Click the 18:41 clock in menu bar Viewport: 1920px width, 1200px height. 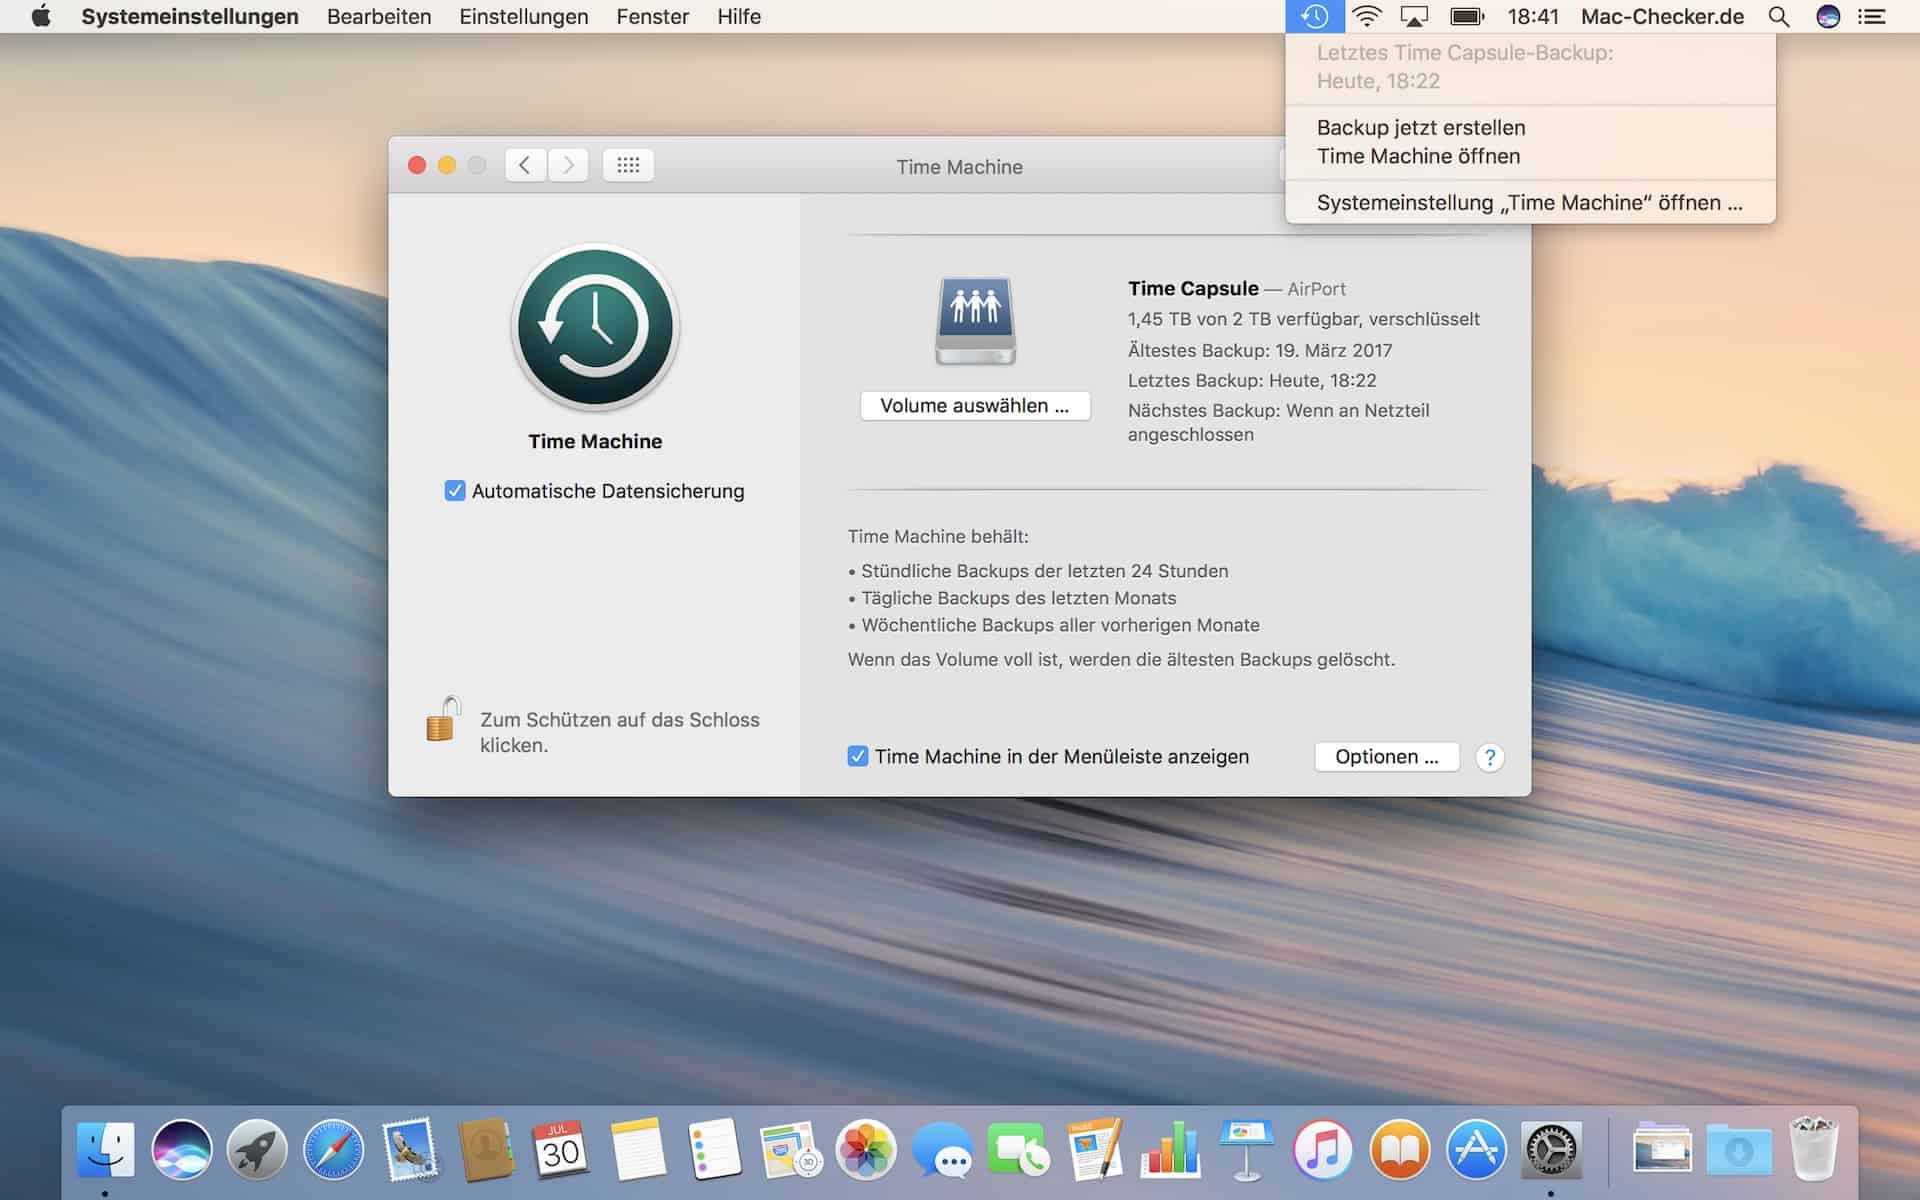pos(1533,16)
